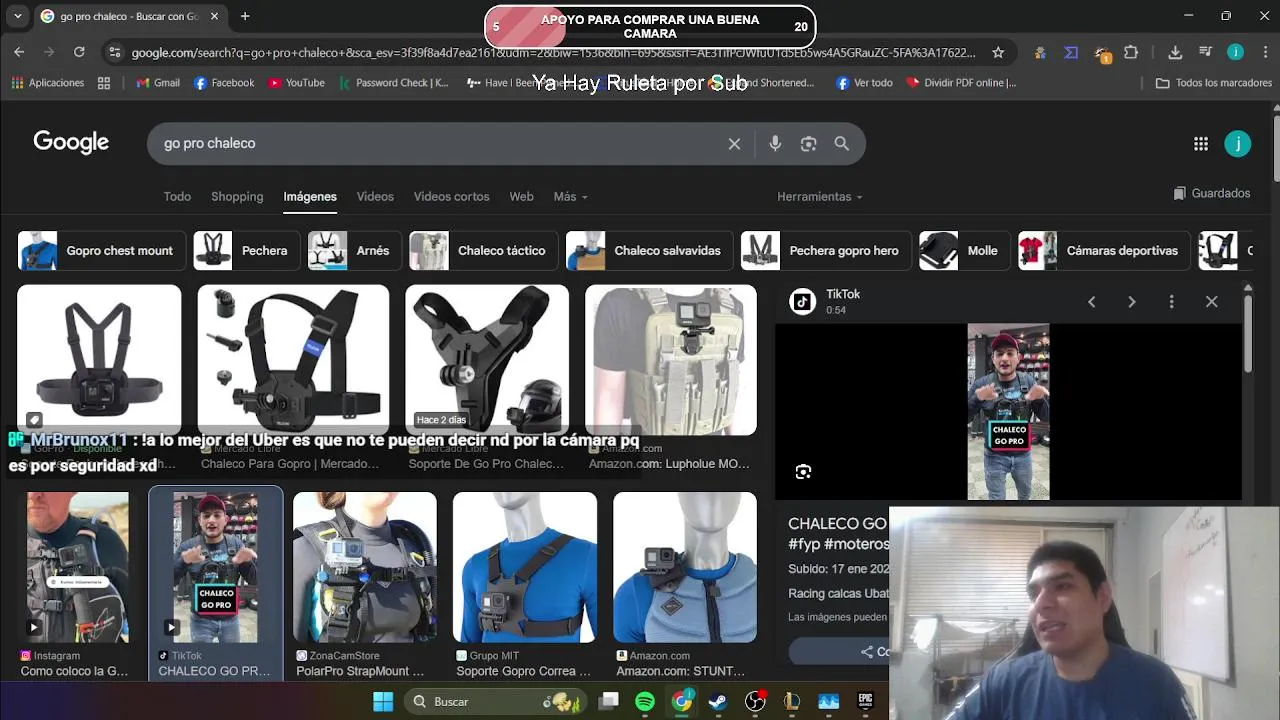Screen dimensions: 1280x720
Task: Switch to the Imágenes tab
Action: pyautogui.click(x=310, y=197)
